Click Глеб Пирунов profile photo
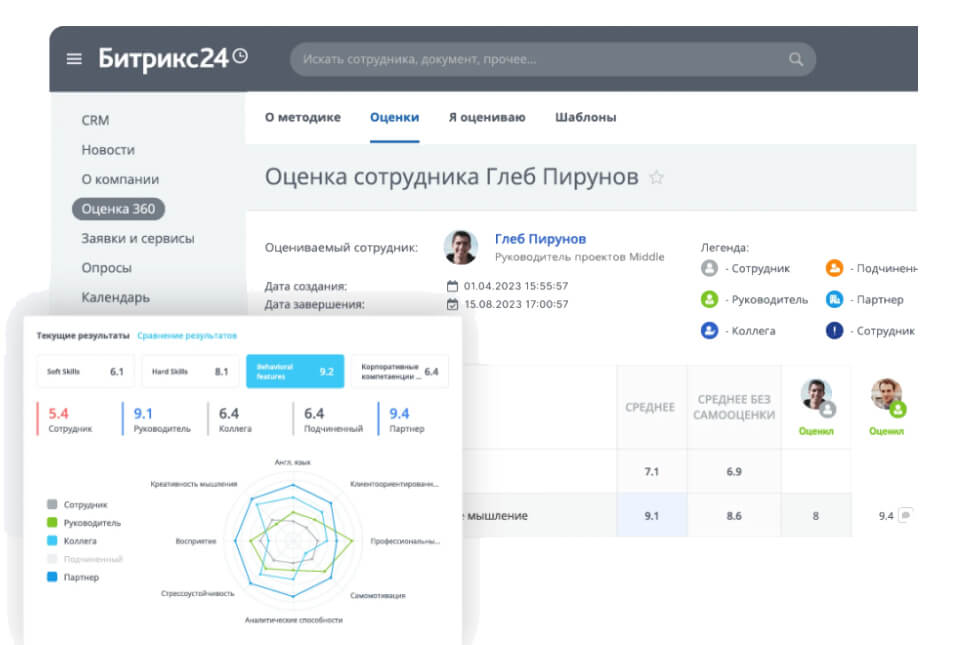This screenshot has width=968, height=645. (461, 247)
